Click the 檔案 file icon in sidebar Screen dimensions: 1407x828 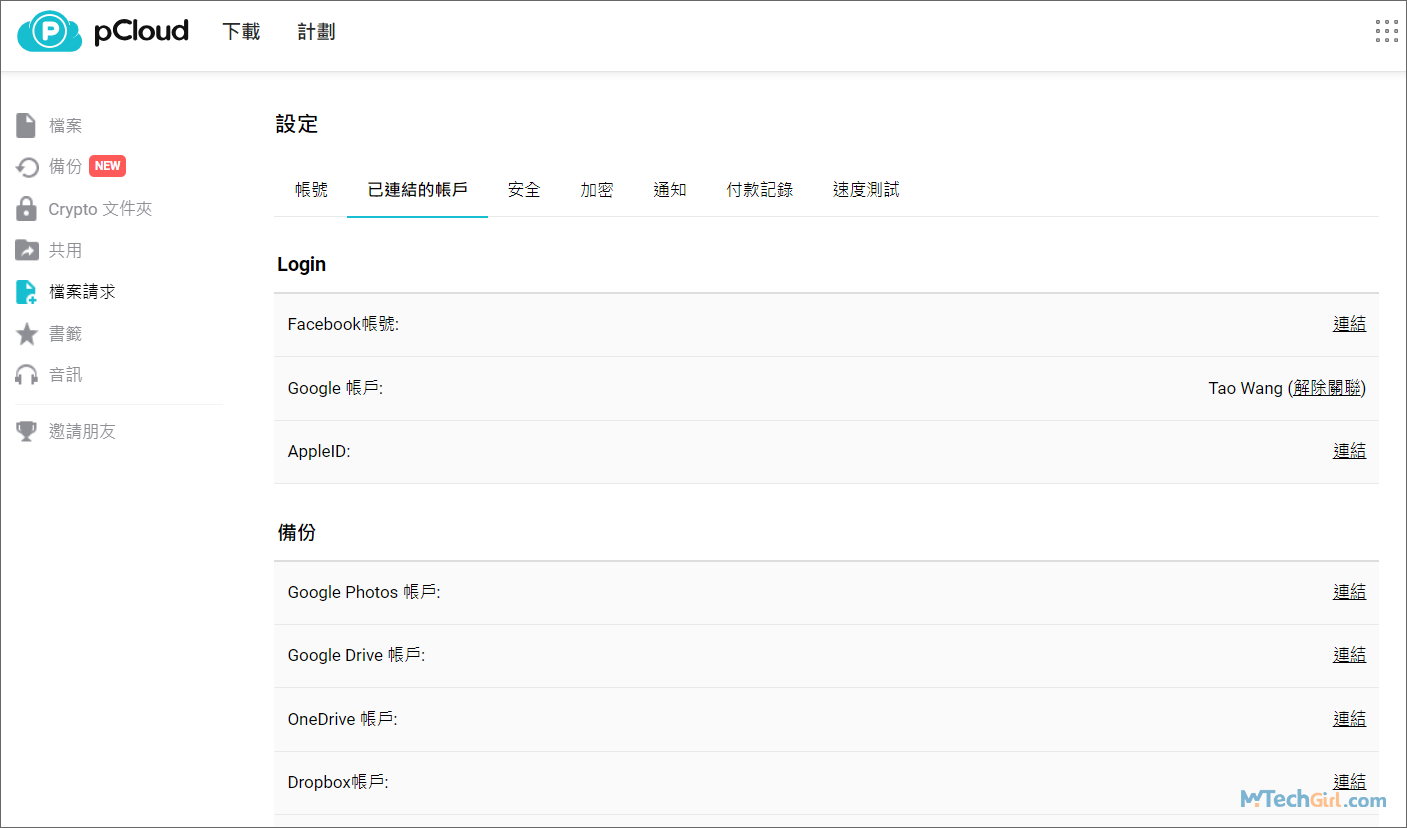pyautogui.click(x=26, y=126)
